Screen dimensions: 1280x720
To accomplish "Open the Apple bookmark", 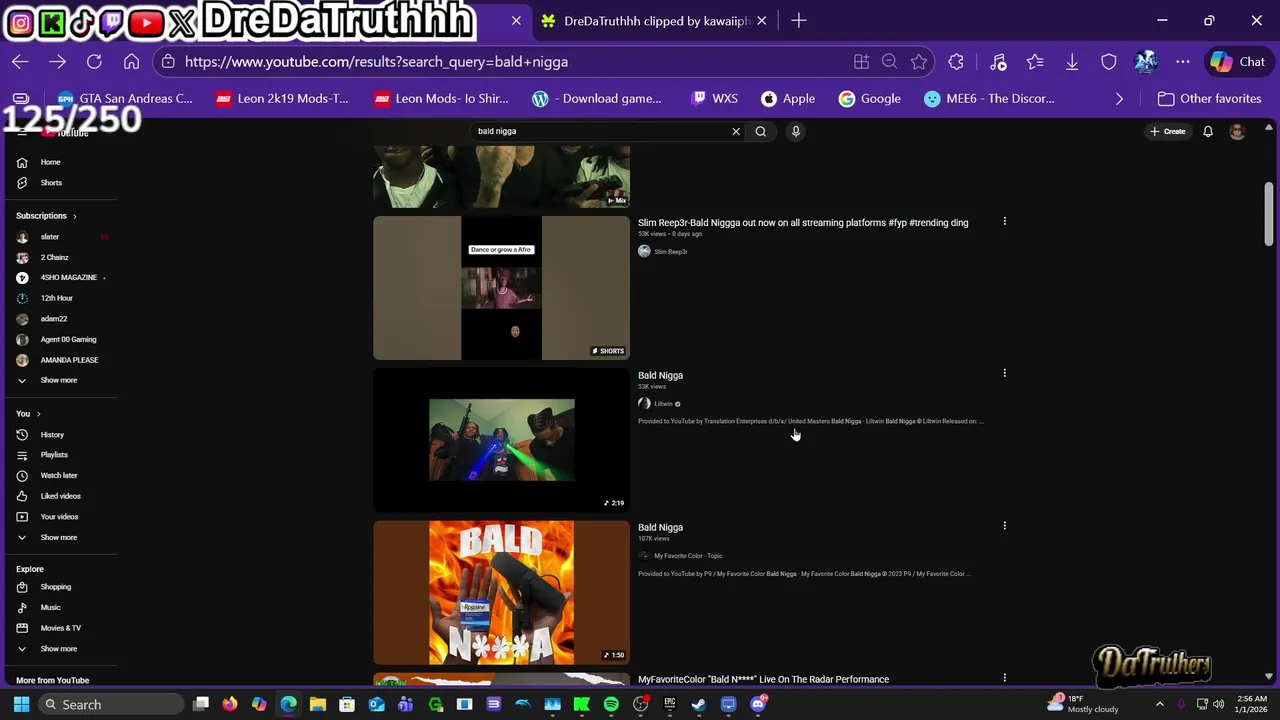I will 788,99.
